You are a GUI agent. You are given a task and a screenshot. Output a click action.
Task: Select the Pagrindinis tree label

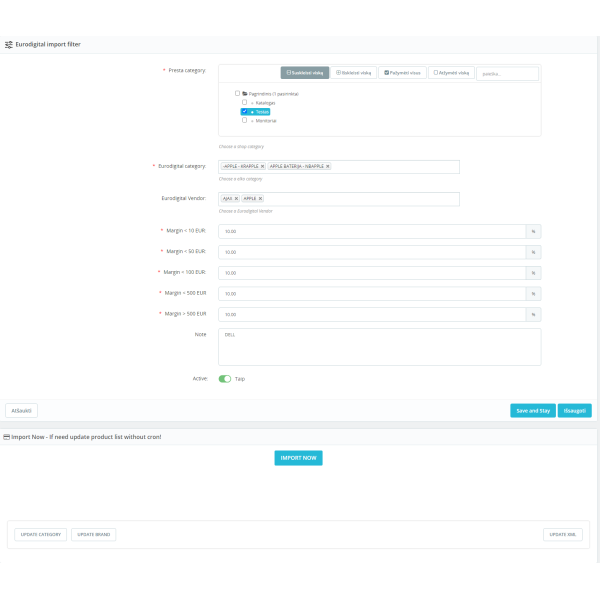pyautogui.click(x=274, y=94)
